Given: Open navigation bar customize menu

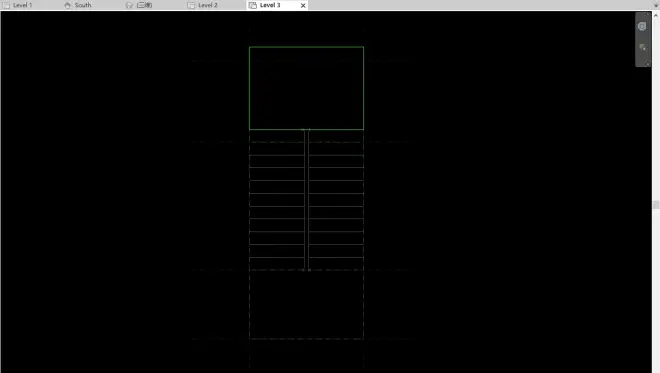Looking at the screenshot, I should (647, 64).
